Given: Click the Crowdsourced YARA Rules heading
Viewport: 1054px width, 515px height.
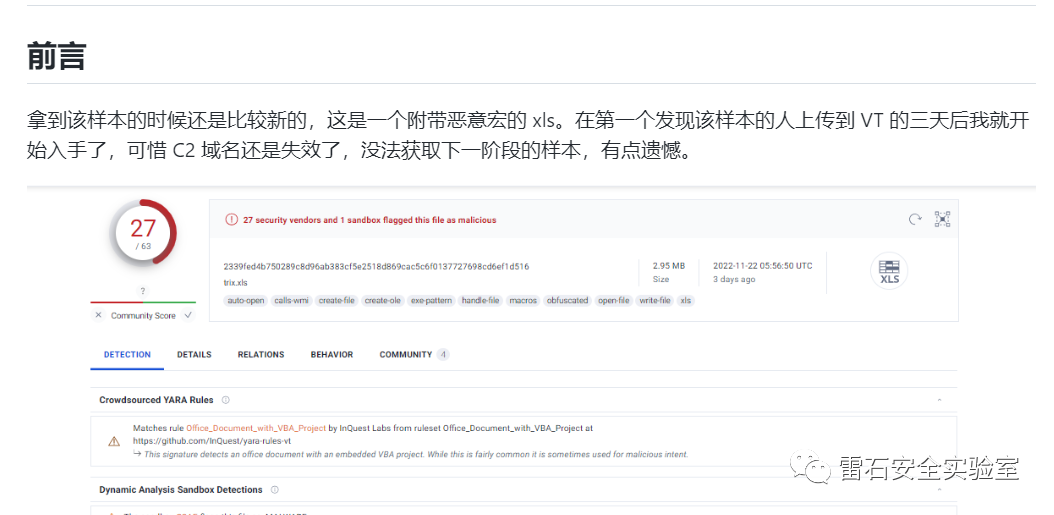Looking at the screenshot, I should (x=156, y=400).
